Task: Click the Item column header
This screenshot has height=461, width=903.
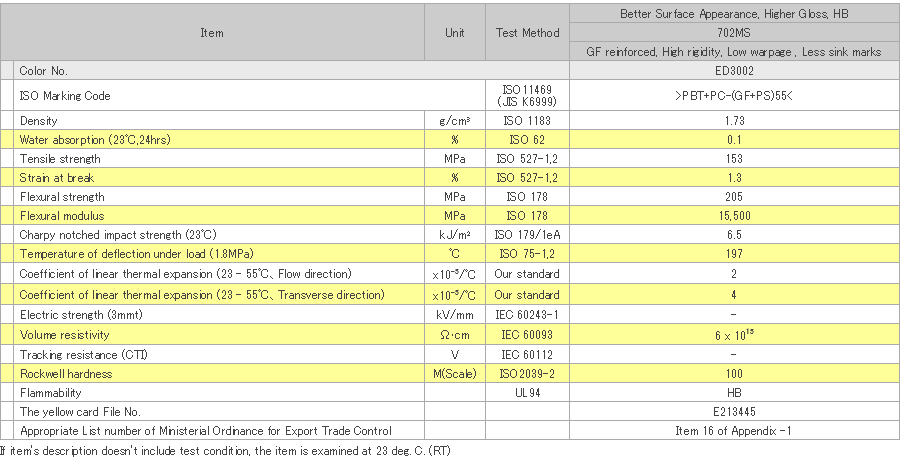Action: (212, 33)
